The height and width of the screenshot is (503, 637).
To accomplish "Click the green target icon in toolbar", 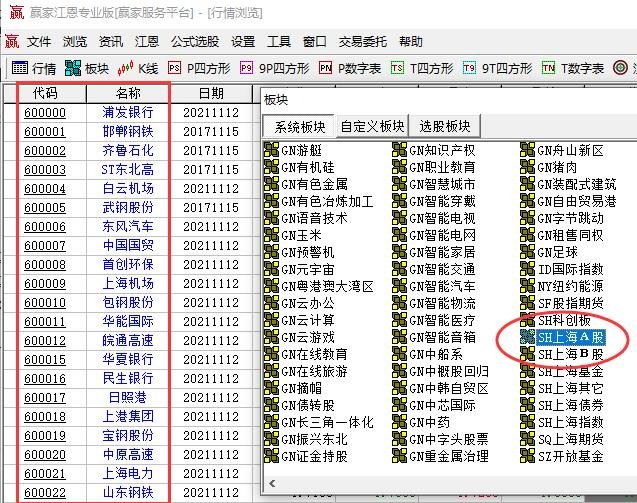I will (620, 67).
